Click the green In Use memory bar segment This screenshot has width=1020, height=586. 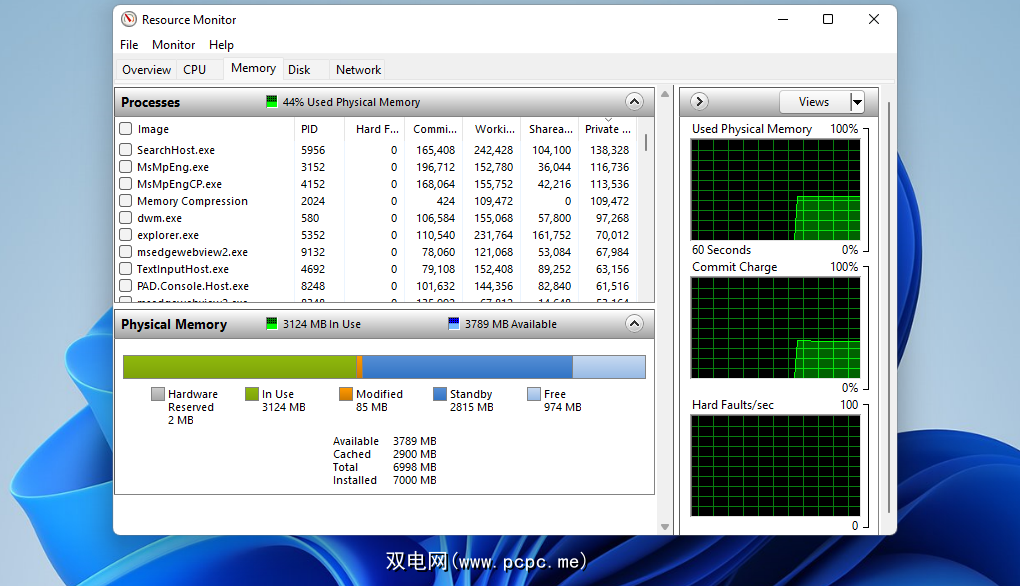pyautogui.click(x=240, y=367)
